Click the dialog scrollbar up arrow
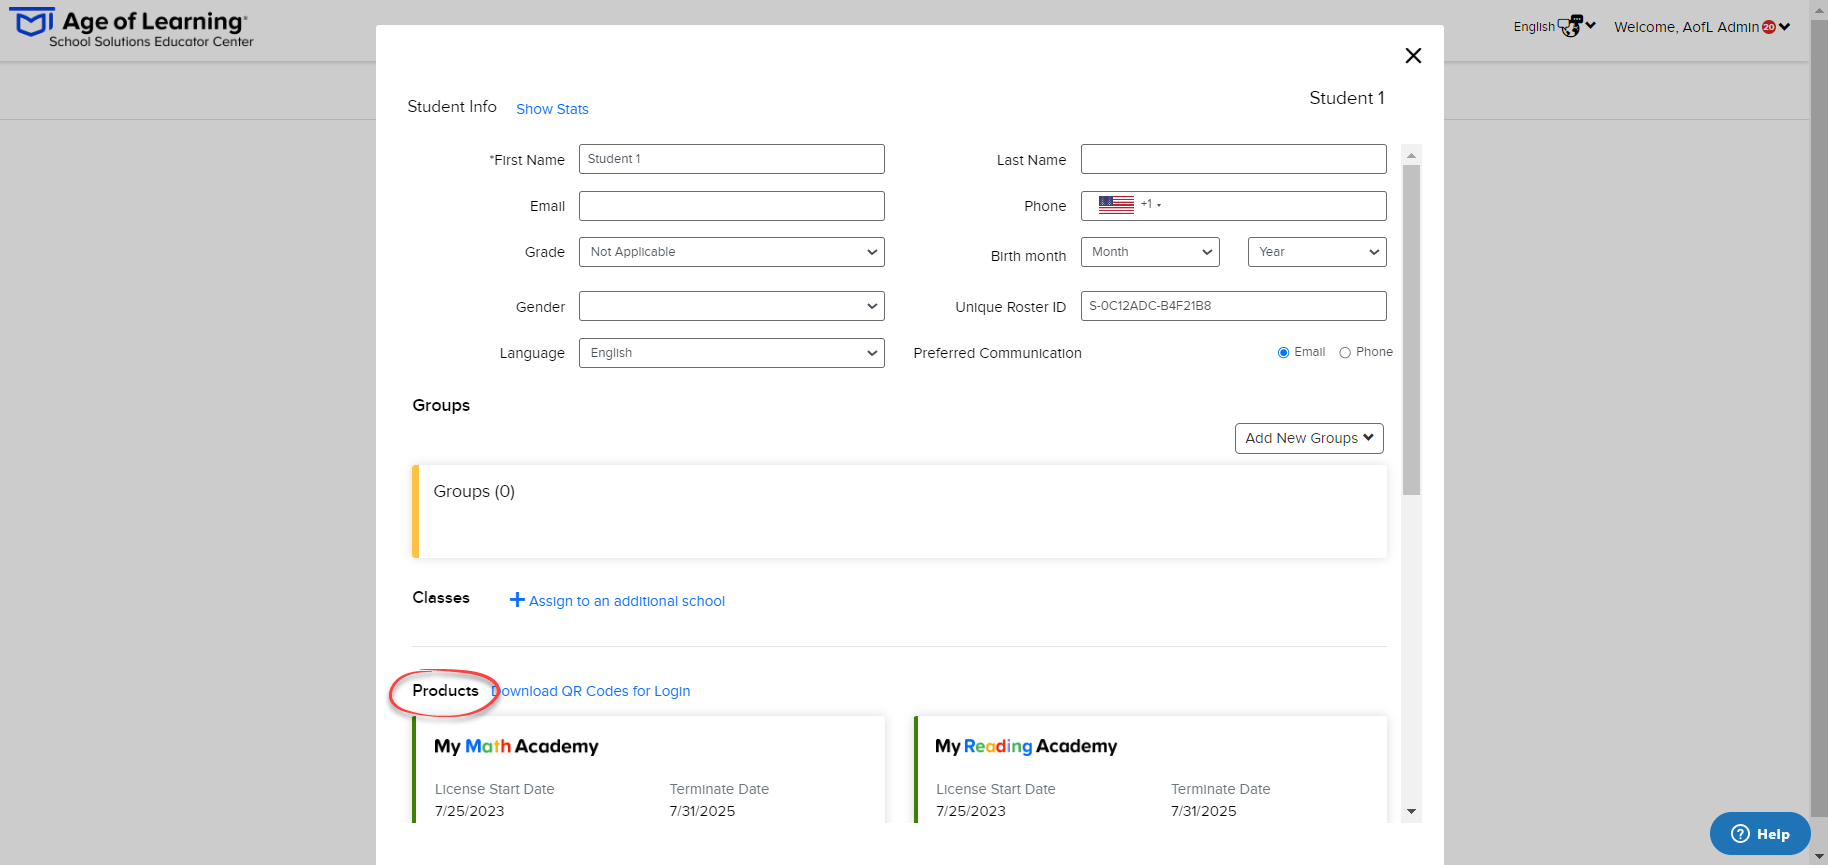The image size is (1828, 865). [x=1411, y=155]
